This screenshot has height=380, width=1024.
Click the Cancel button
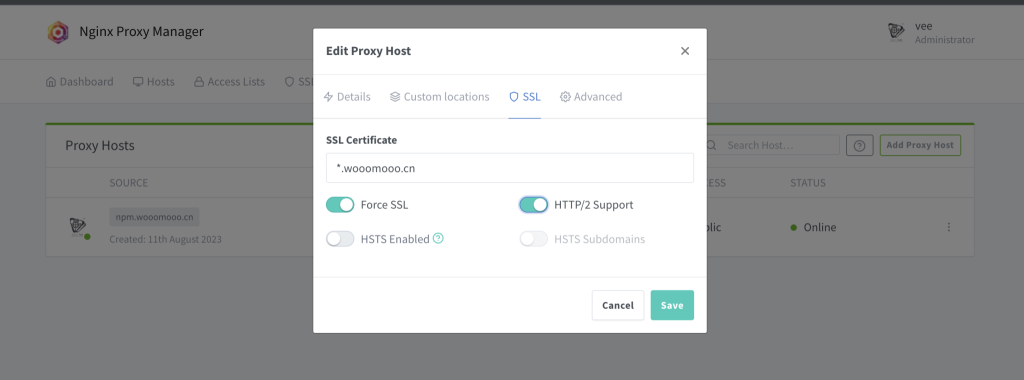[x=618, y=305]
